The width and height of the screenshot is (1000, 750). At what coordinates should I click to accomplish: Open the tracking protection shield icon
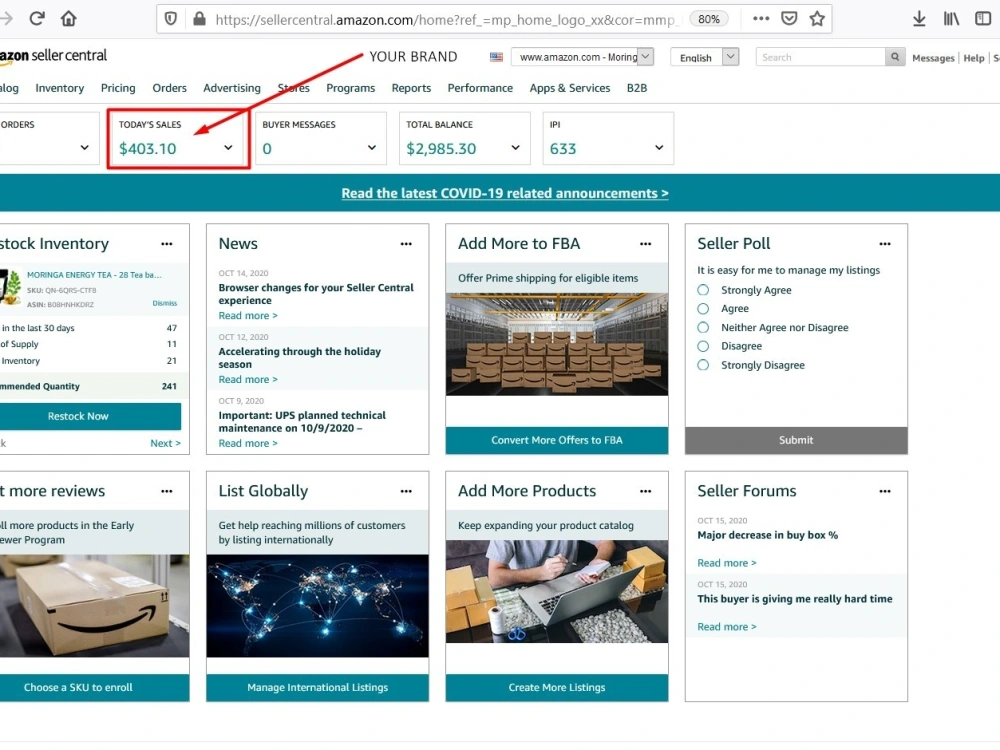tap(170, 18)
